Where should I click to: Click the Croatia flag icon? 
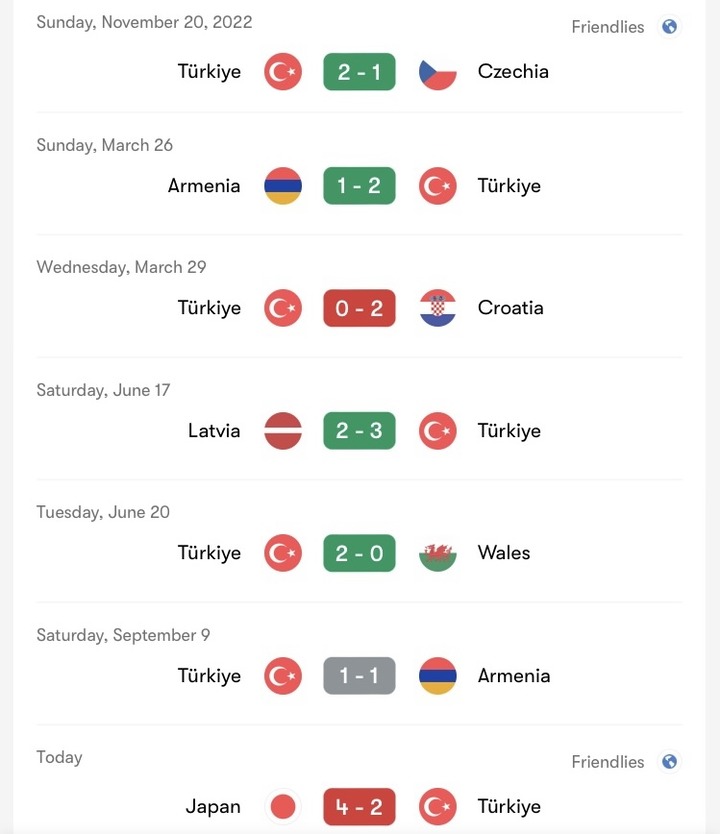(x=437, y=308)
